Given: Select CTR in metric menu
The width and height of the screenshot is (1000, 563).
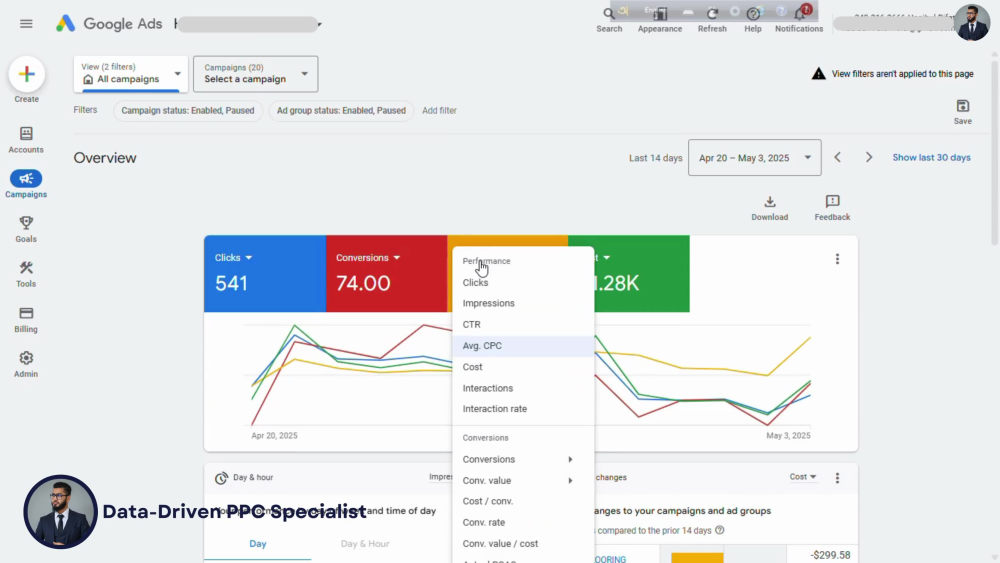Looking at the screenshot, I should click(x=523, y=325).
